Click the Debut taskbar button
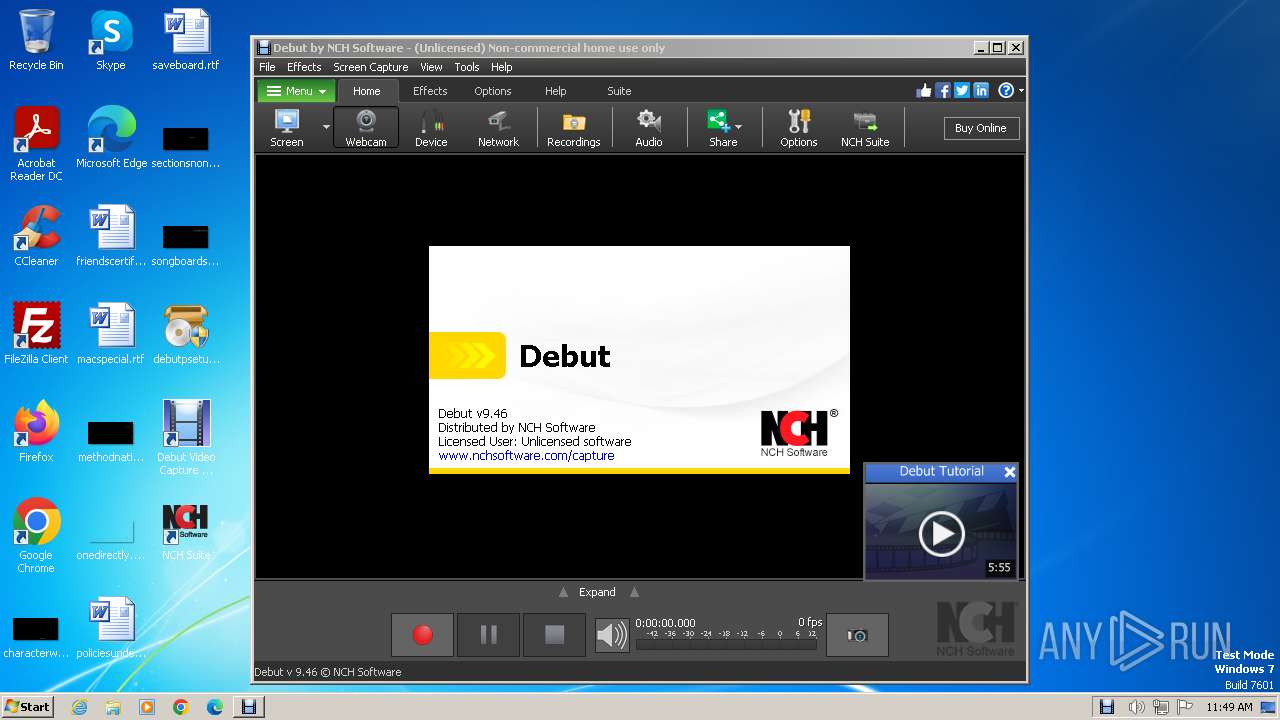1280x720 pixels. pos(249,707)
